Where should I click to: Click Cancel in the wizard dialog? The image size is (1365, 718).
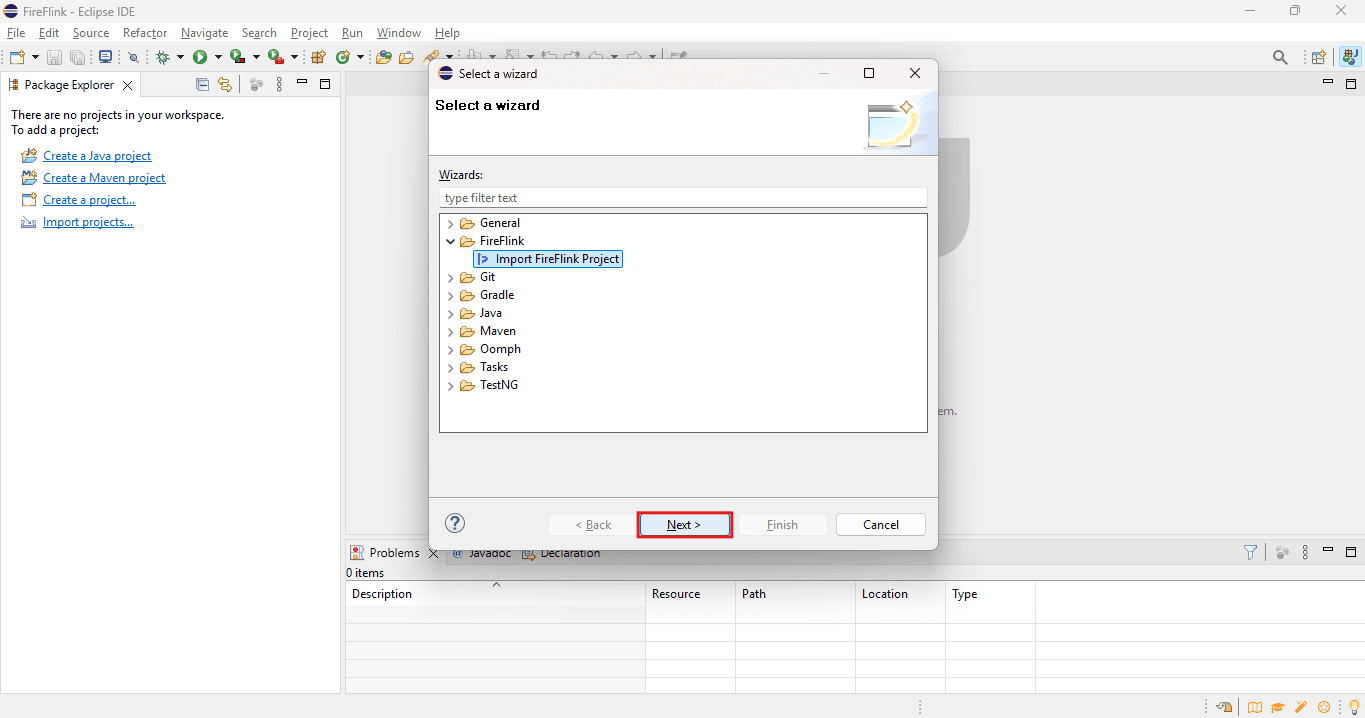pos(881,525)
